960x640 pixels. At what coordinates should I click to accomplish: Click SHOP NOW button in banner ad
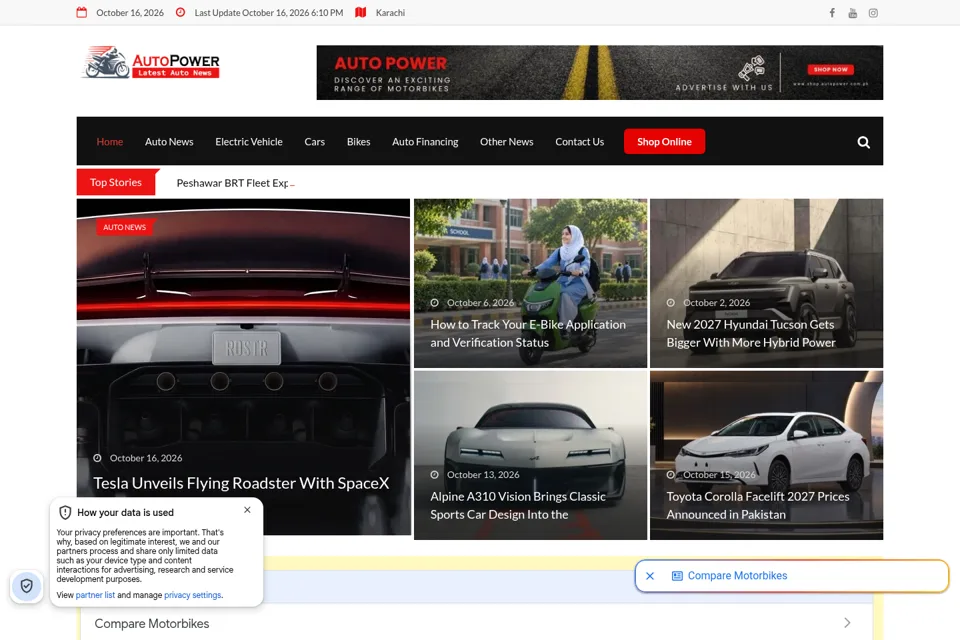830,69
